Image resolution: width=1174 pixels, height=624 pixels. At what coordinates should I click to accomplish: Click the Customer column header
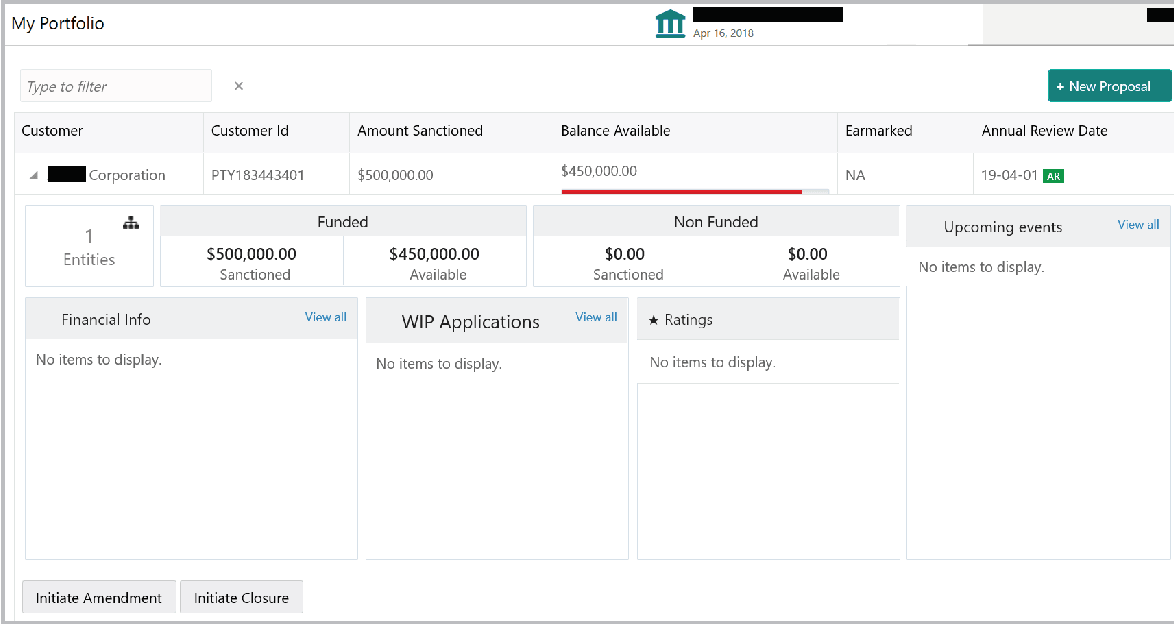click(x=52, y=131)
